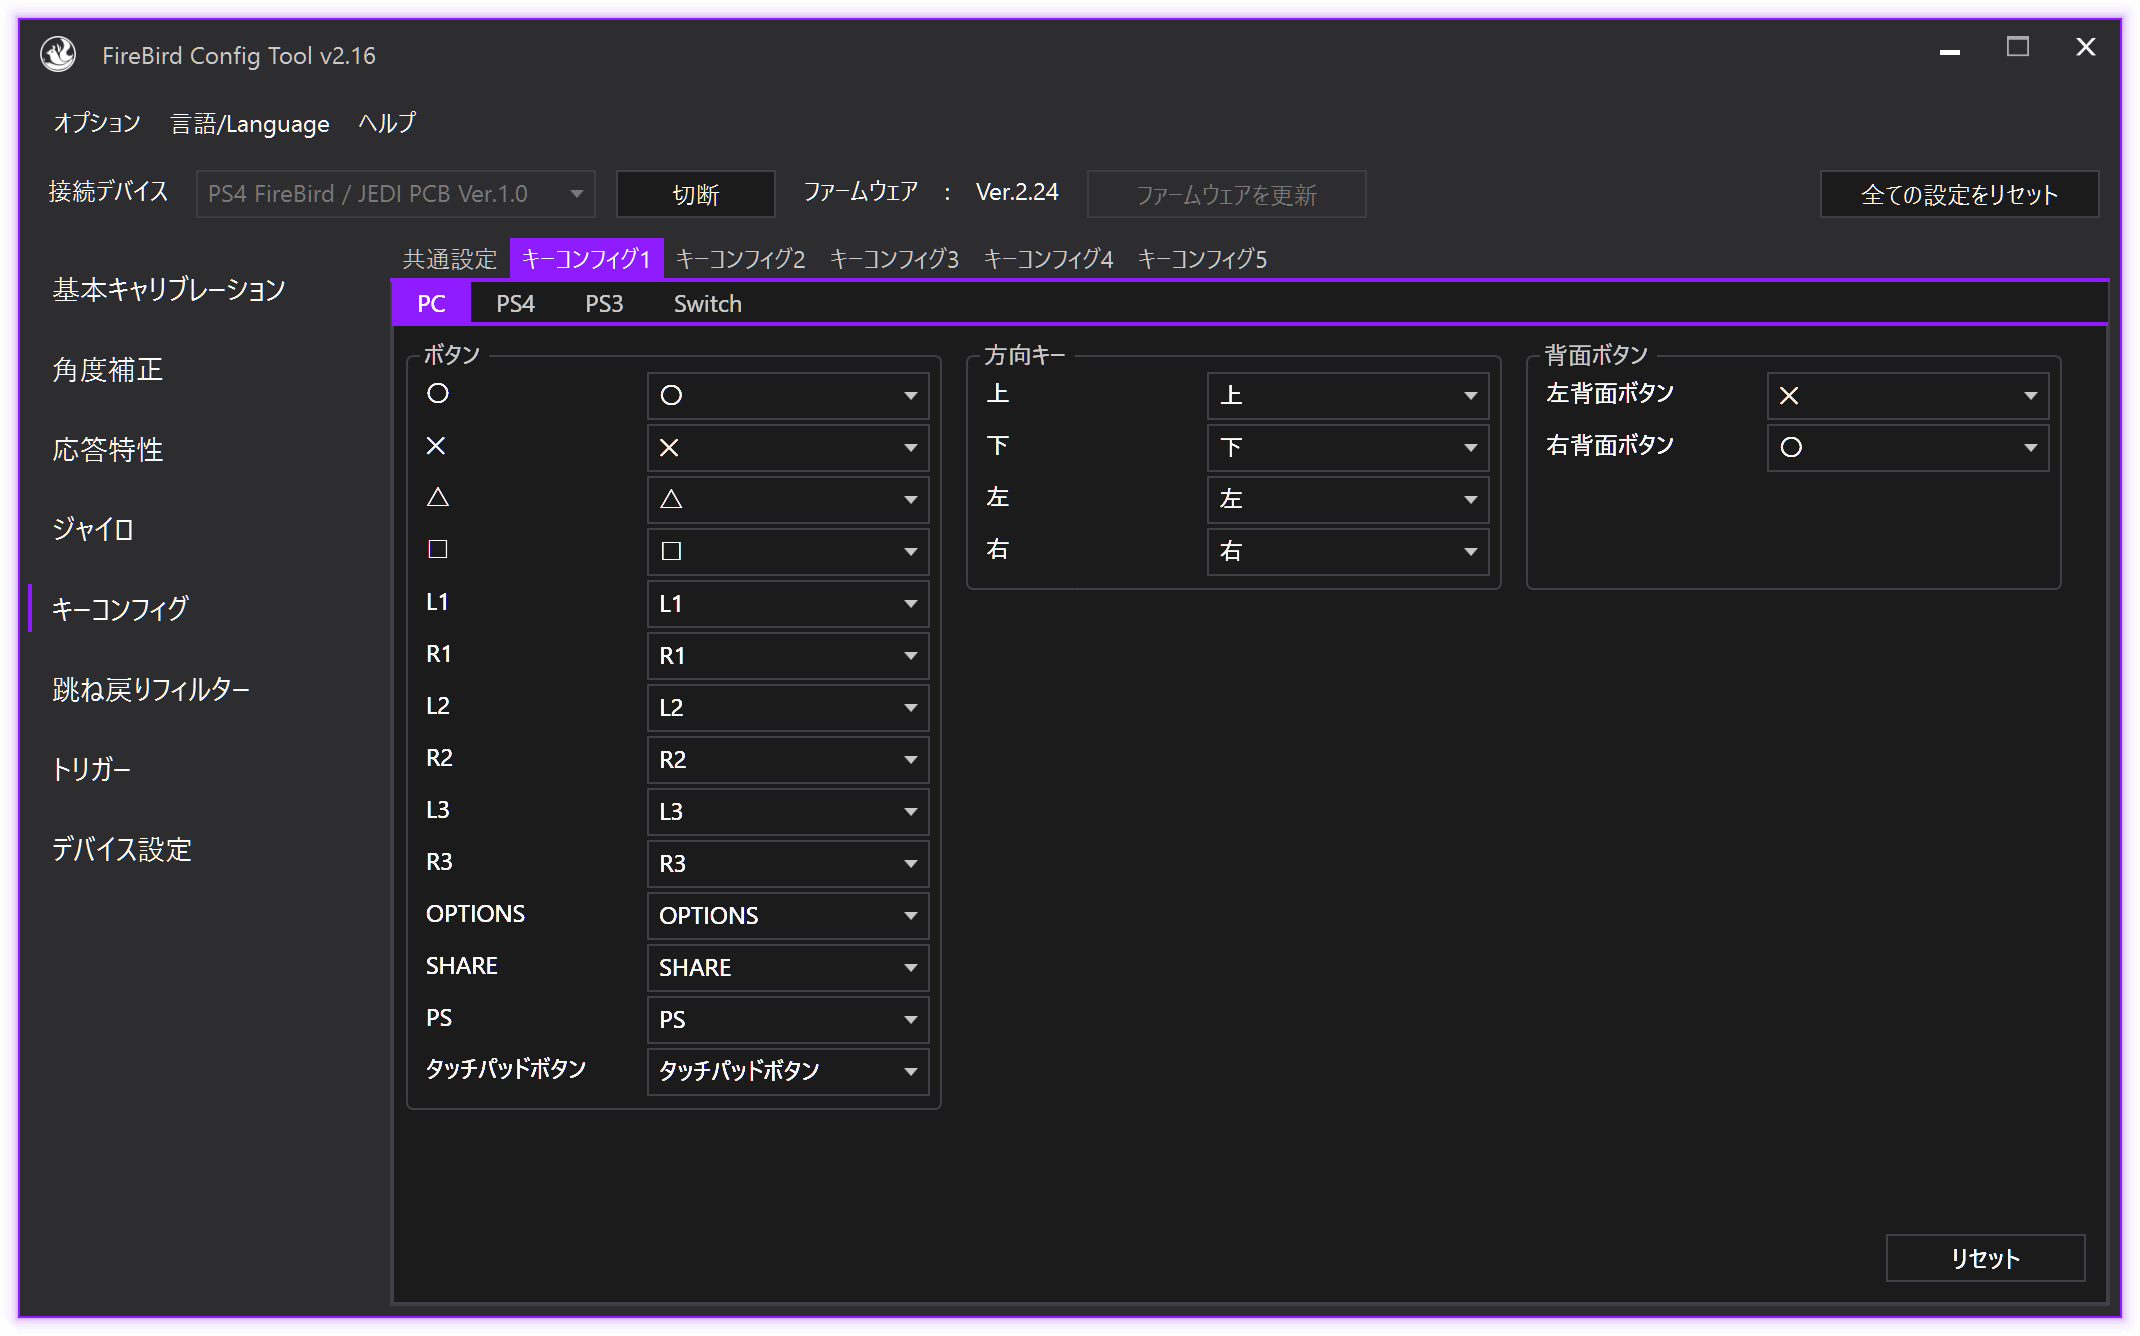Expand the 上 direction key dropdown

click(x=1347, y=396)
